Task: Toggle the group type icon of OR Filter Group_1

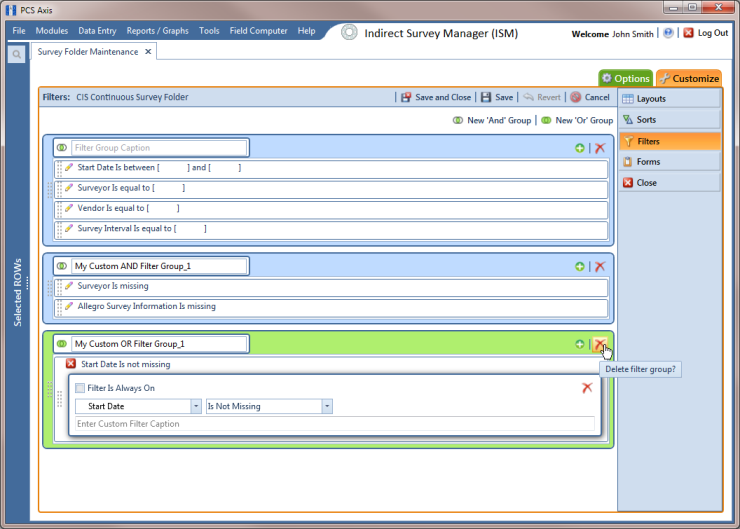Action: point(62,344)
